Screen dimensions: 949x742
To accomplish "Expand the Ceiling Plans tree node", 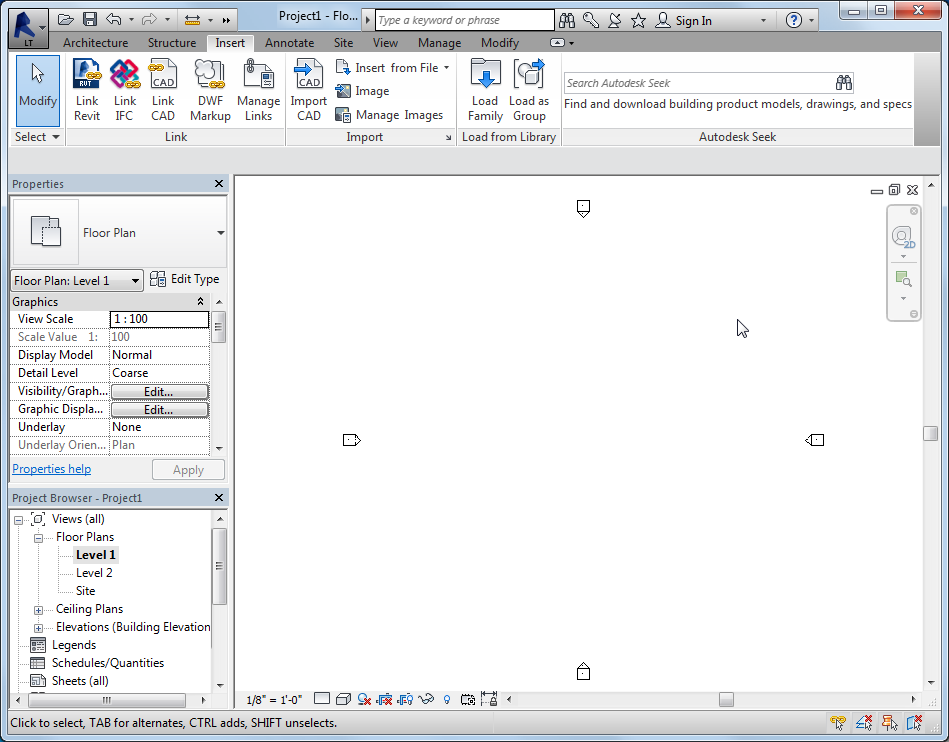I will [x=38, y=610].
